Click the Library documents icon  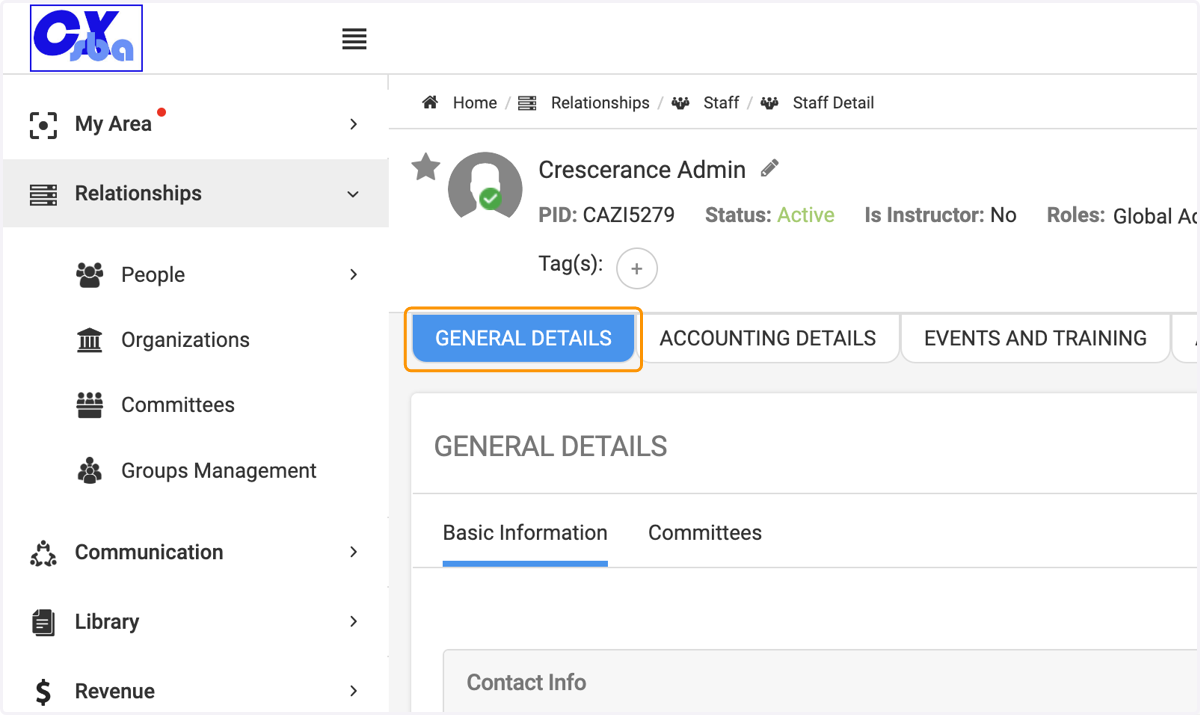click(x=43, y=622)
